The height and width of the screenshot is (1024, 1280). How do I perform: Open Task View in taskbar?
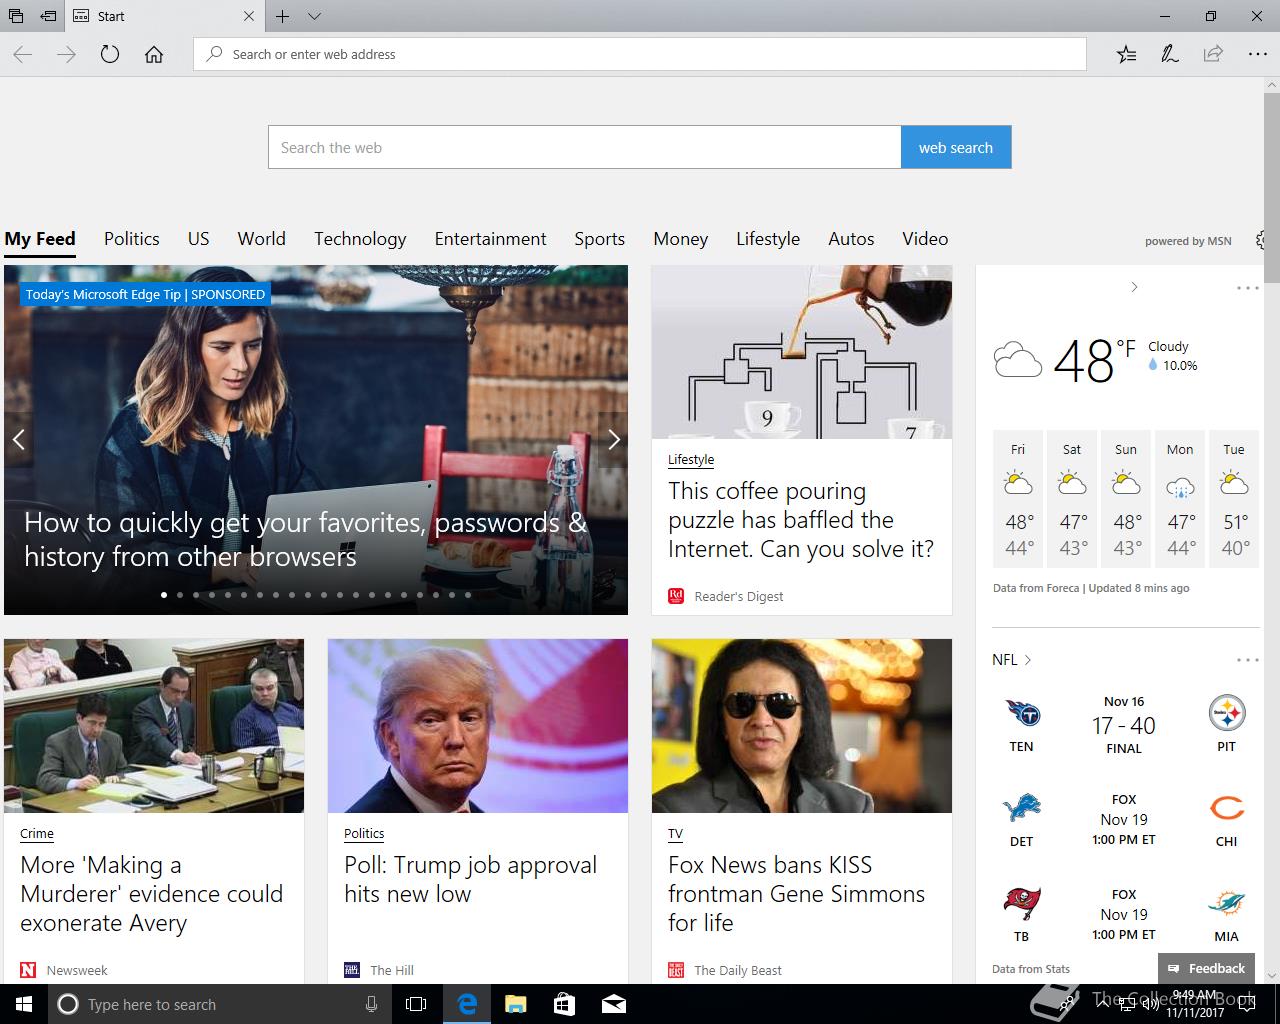(x=416, y=1004)
